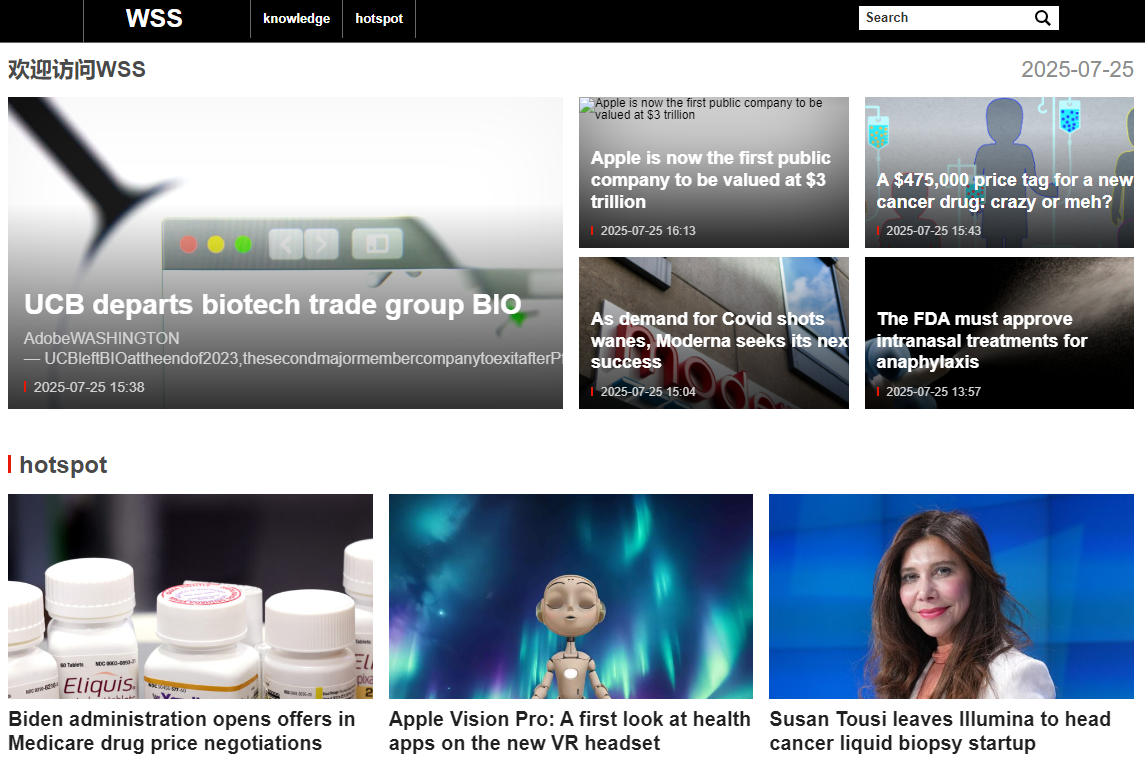Open the knowledge menu item
This screenshot has height=759, width=1145.
(x=296, y=18)
